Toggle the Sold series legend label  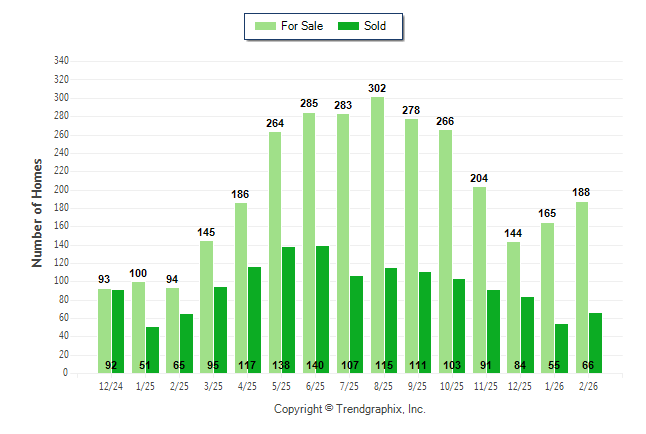tap(376, 26)
